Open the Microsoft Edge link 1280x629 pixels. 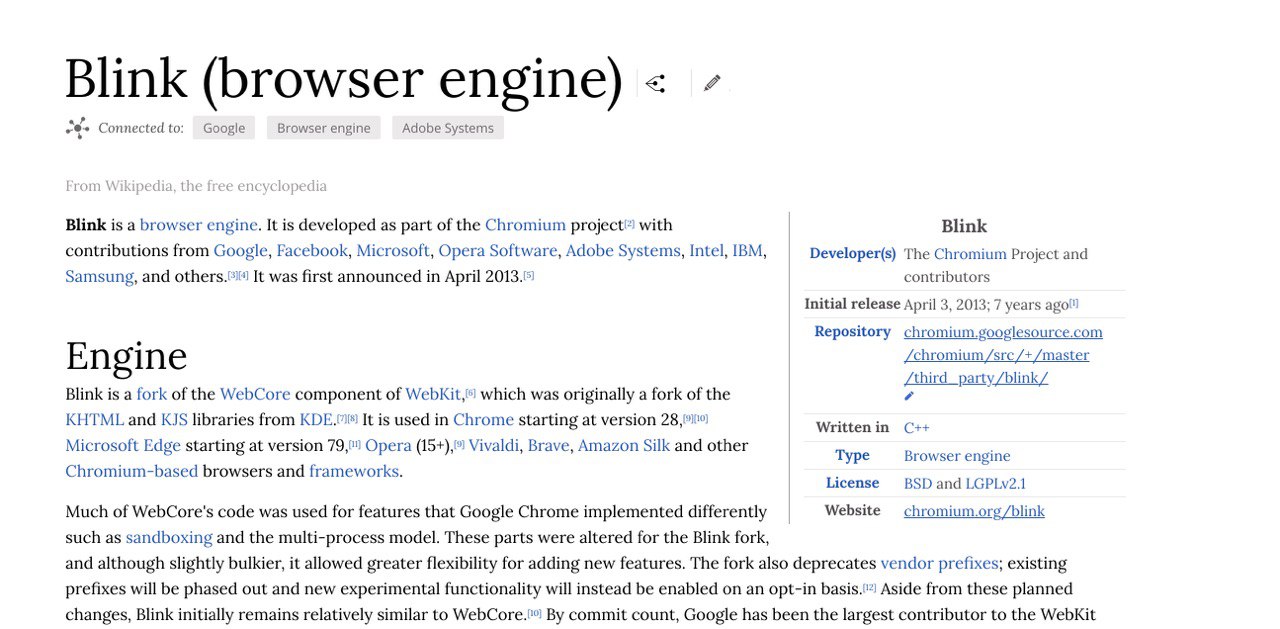(x=123, y=446)
